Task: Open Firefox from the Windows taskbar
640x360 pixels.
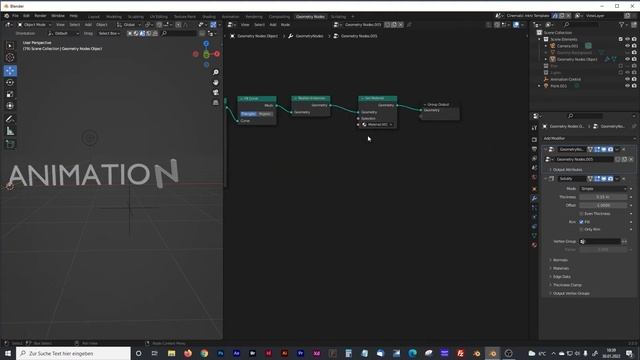Action: click(x=188, y=353)
